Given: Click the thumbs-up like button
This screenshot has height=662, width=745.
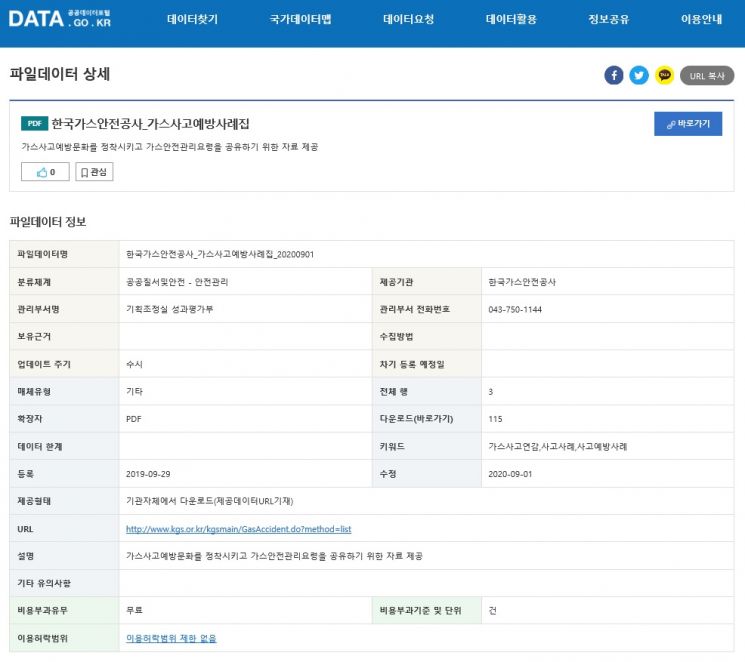Looking at the screenshot, I should coord(45,172).
